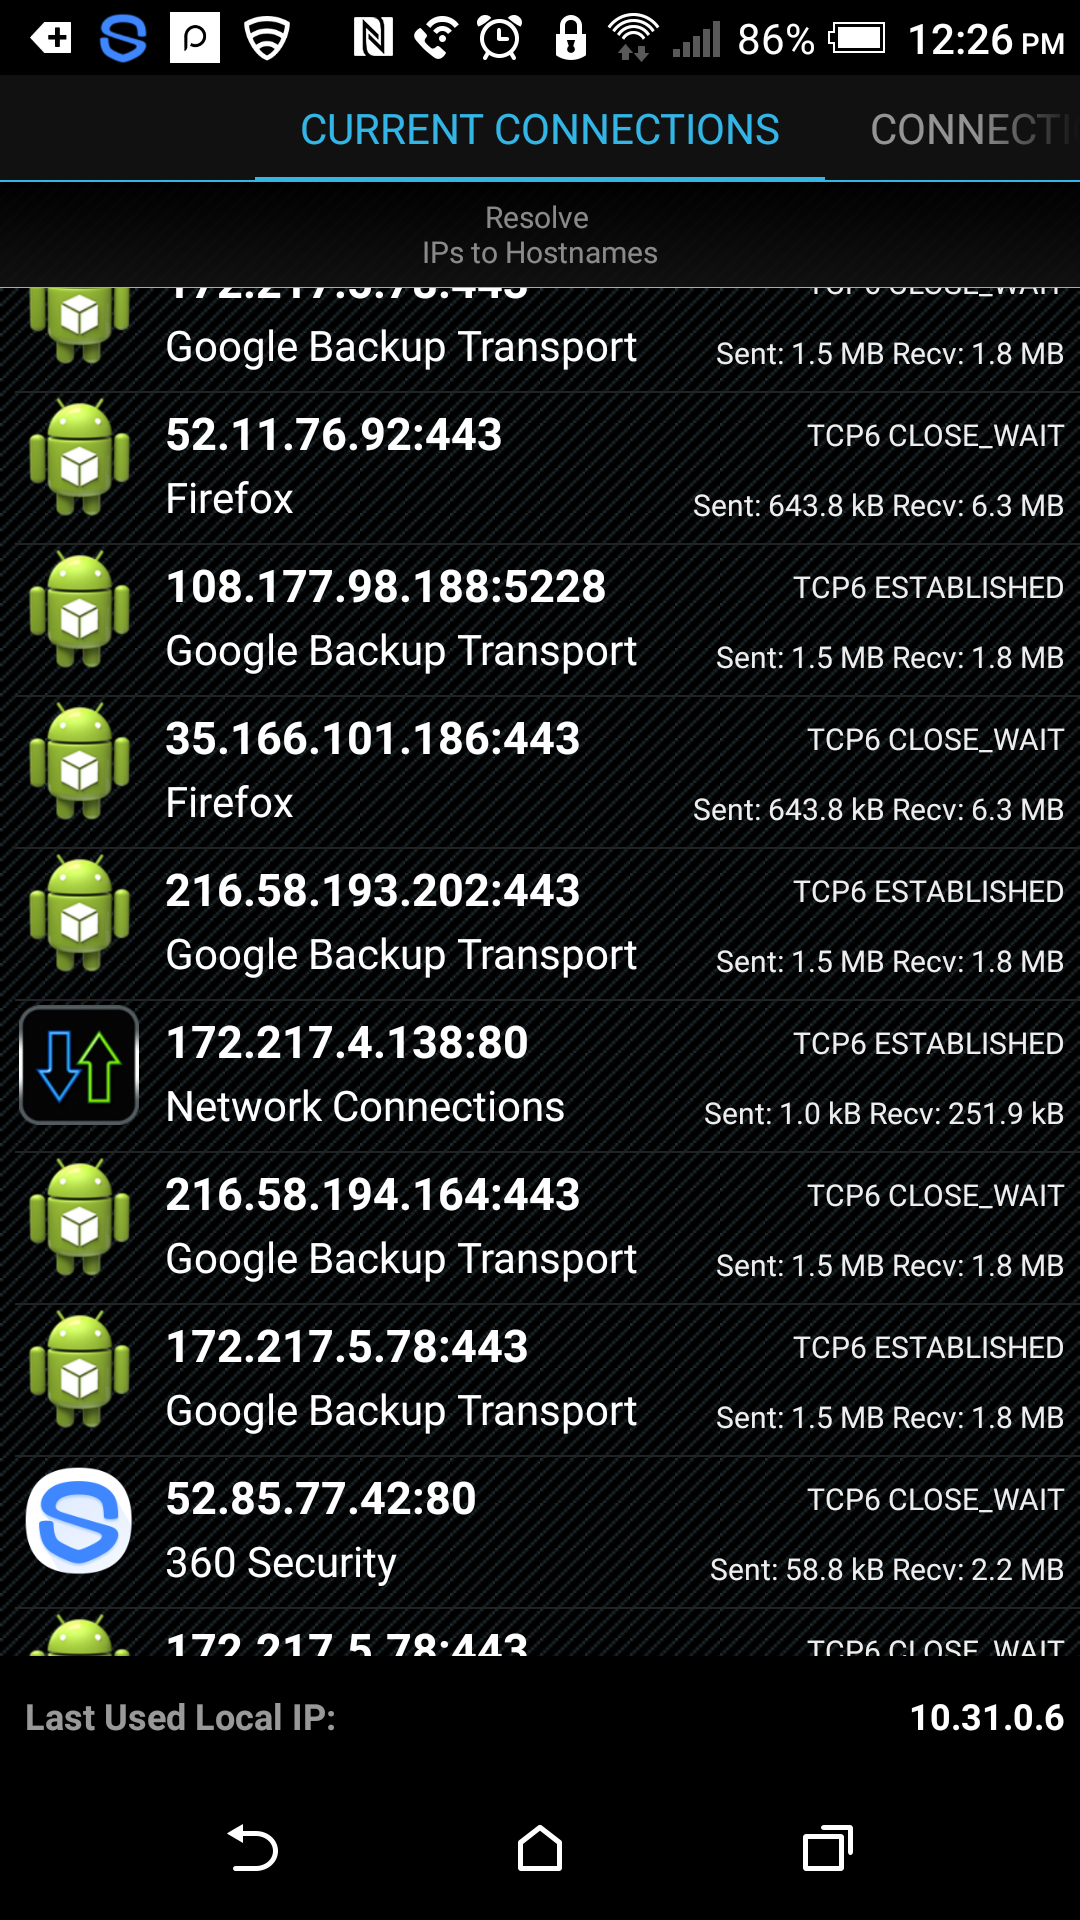Viewport: 1080px width, 1920px height.
Task: Tap the Network Connections app icon
Action: pos(79,1065)
